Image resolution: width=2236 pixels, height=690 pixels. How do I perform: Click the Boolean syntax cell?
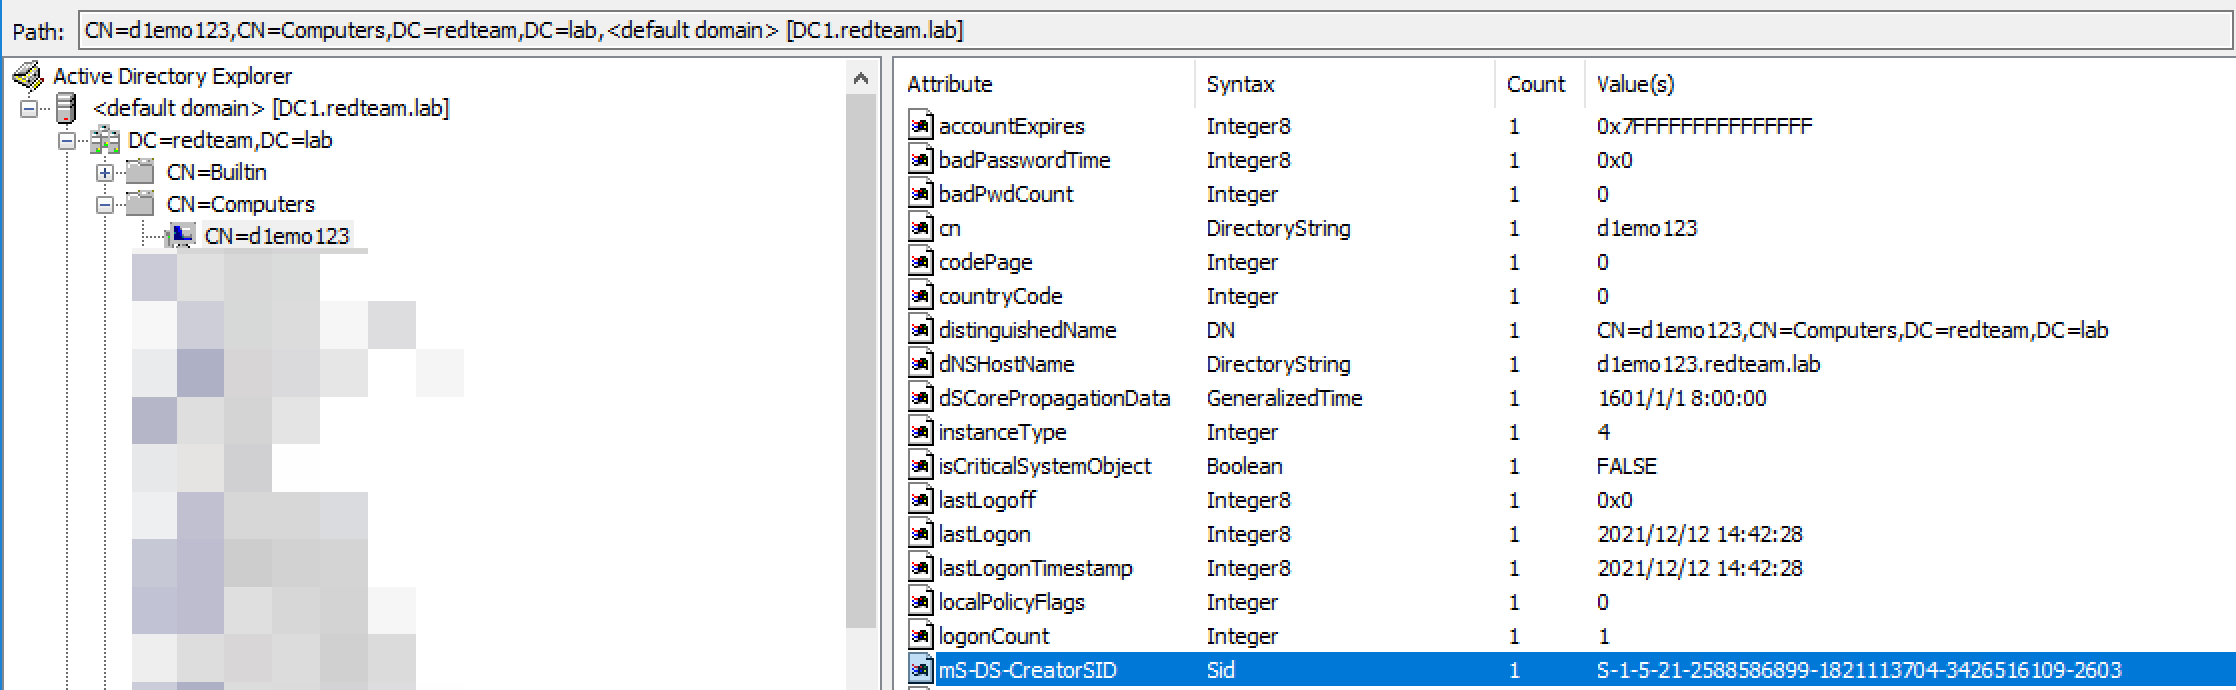tap(1245, 466)
